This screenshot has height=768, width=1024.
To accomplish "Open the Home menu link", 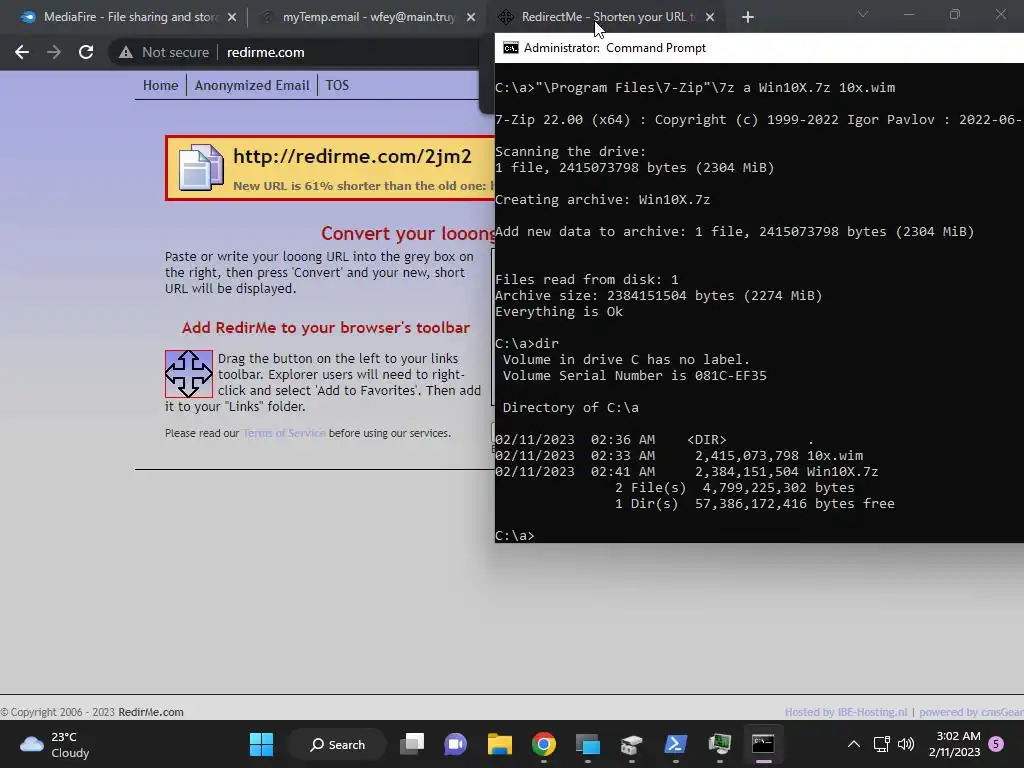I will (x=161, y=86).
